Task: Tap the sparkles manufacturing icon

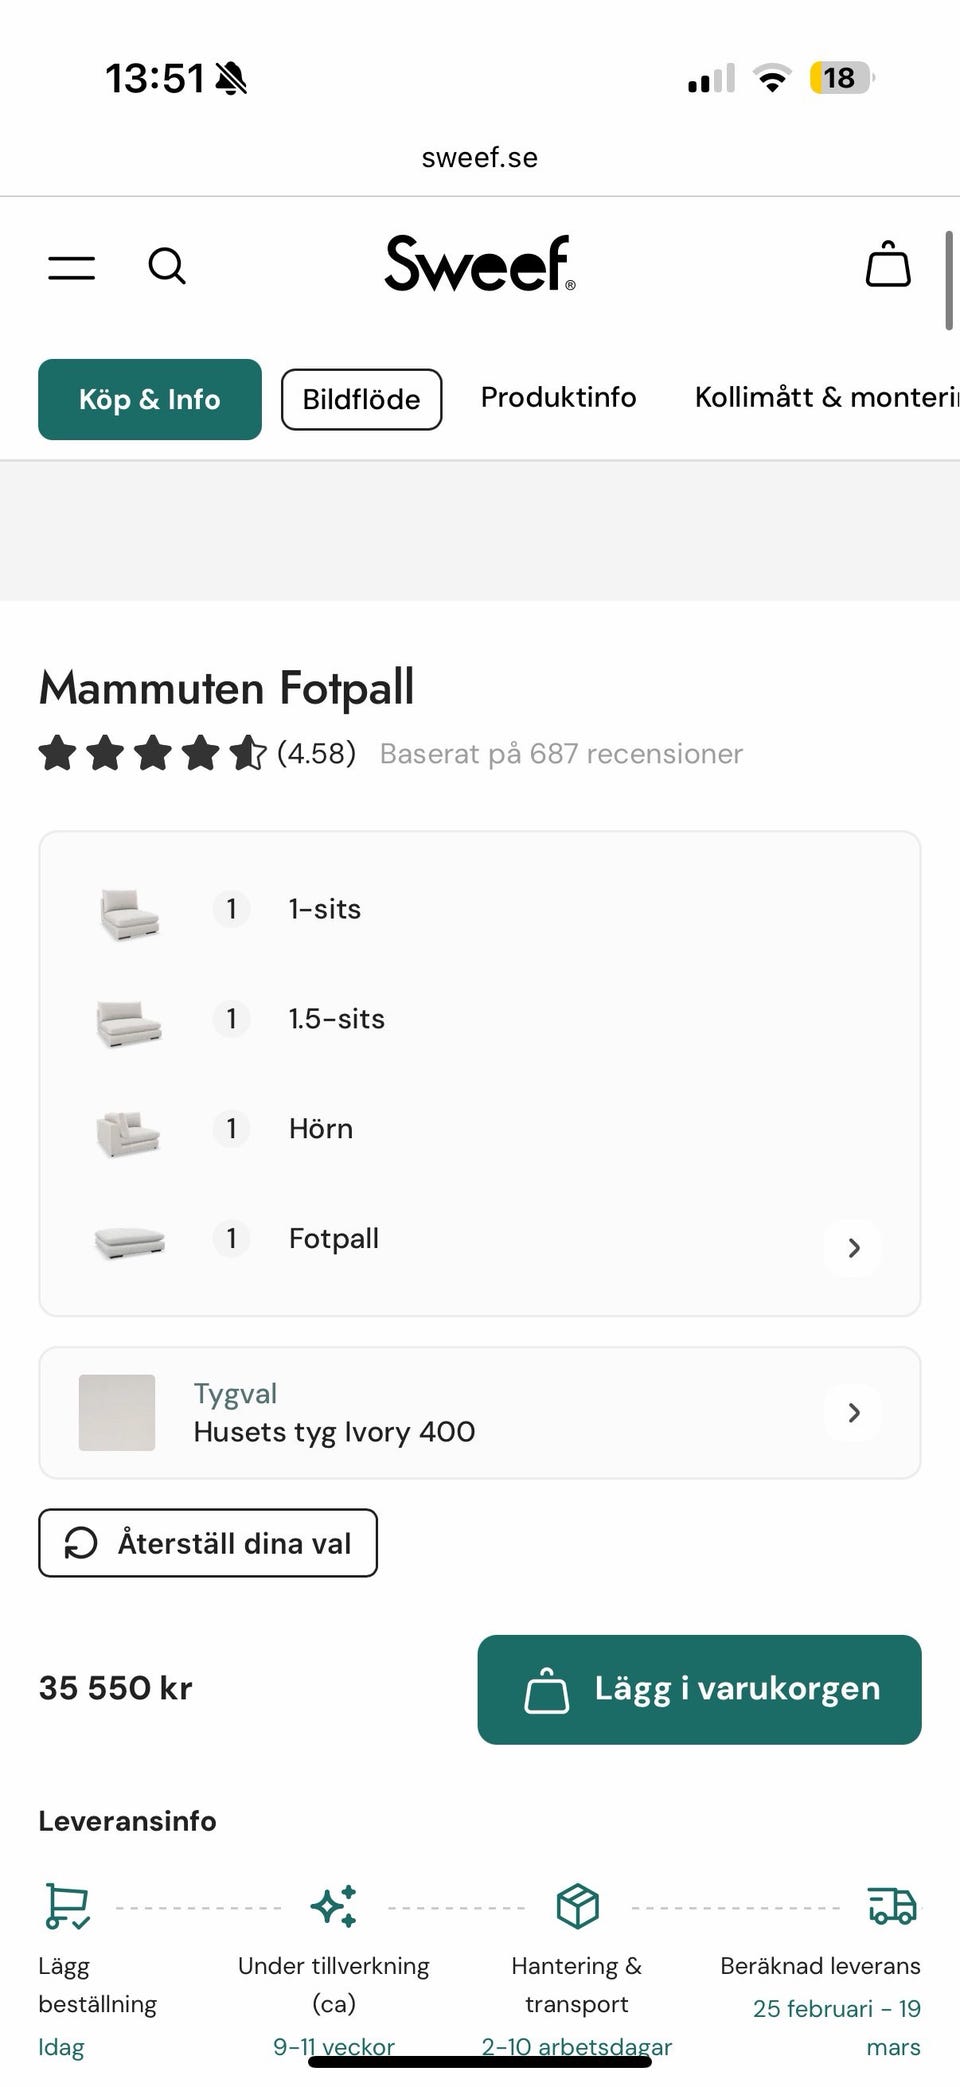Action: [x=333, y=1906]
